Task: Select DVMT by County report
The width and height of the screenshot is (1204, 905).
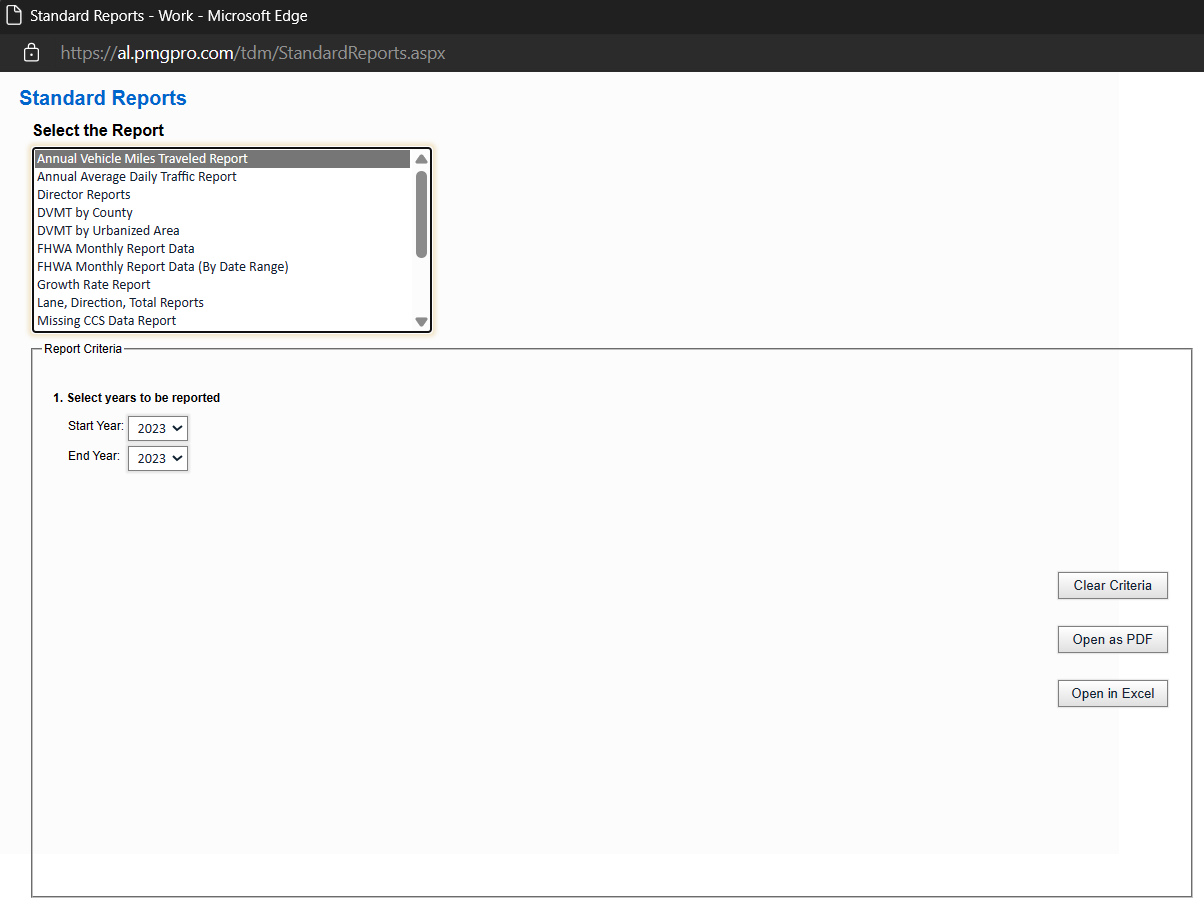Action: pos(222,213)
